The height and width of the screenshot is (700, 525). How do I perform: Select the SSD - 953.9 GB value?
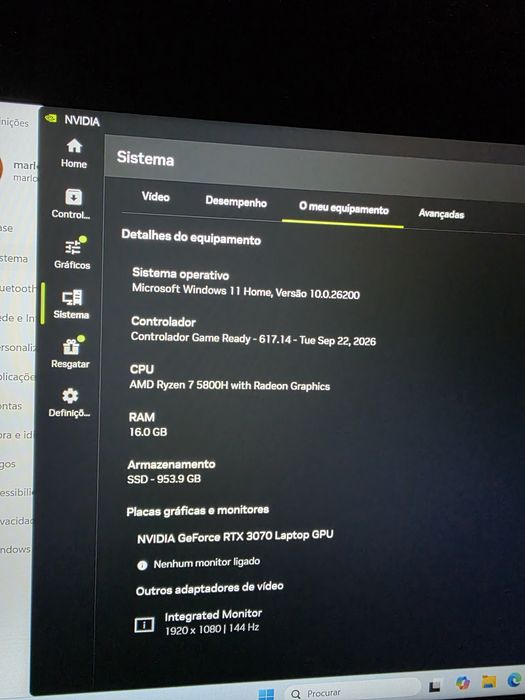(x=164, y=479)
